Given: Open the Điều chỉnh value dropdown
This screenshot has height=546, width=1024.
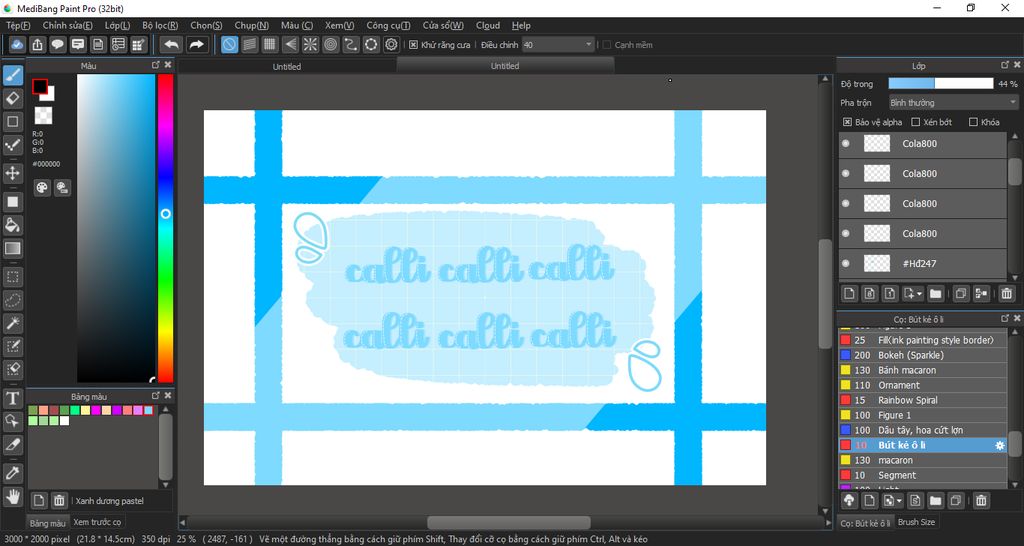Looking at the screenshot, I should click(558, 45).
